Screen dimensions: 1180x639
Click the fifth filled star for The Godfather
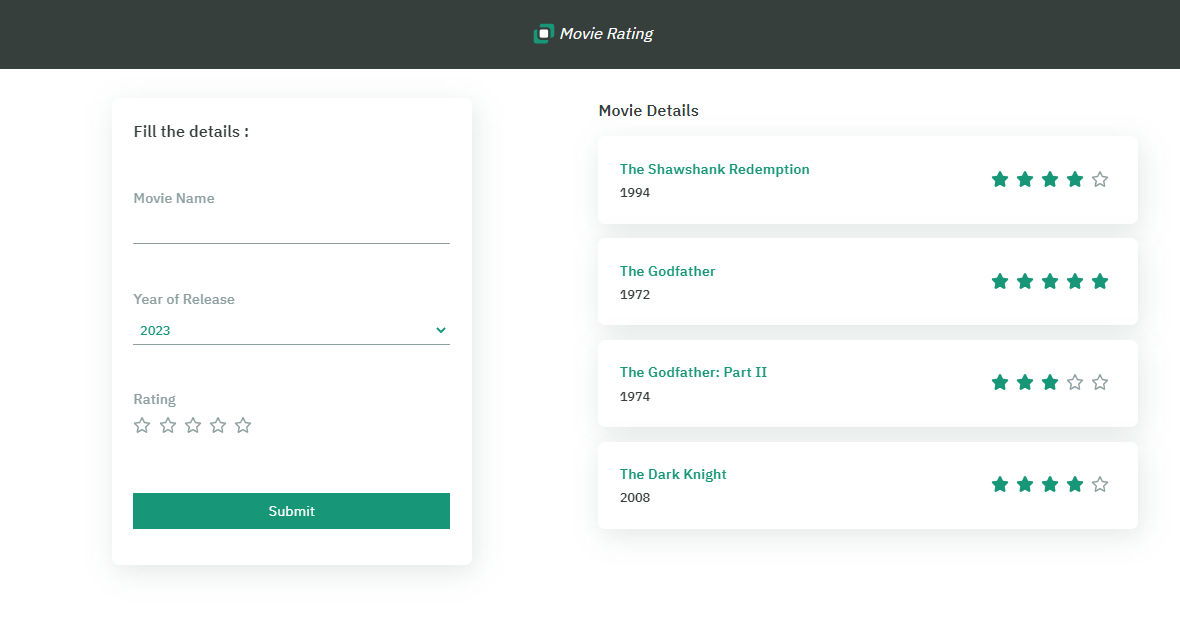[x=1100, y=281]
